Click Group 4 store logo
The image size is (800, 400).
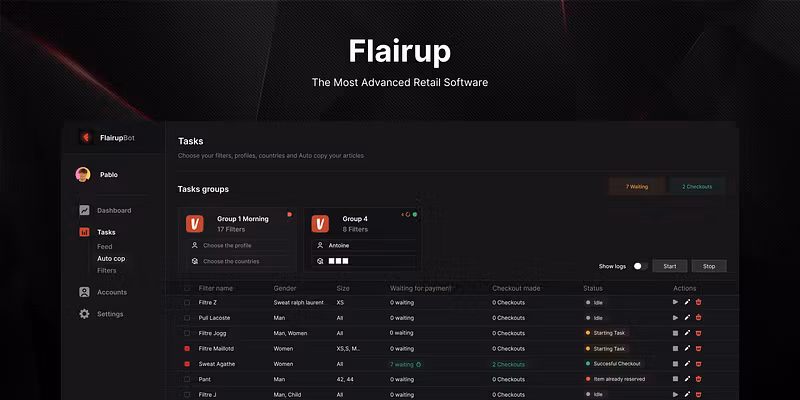click(x=320, y=223)
